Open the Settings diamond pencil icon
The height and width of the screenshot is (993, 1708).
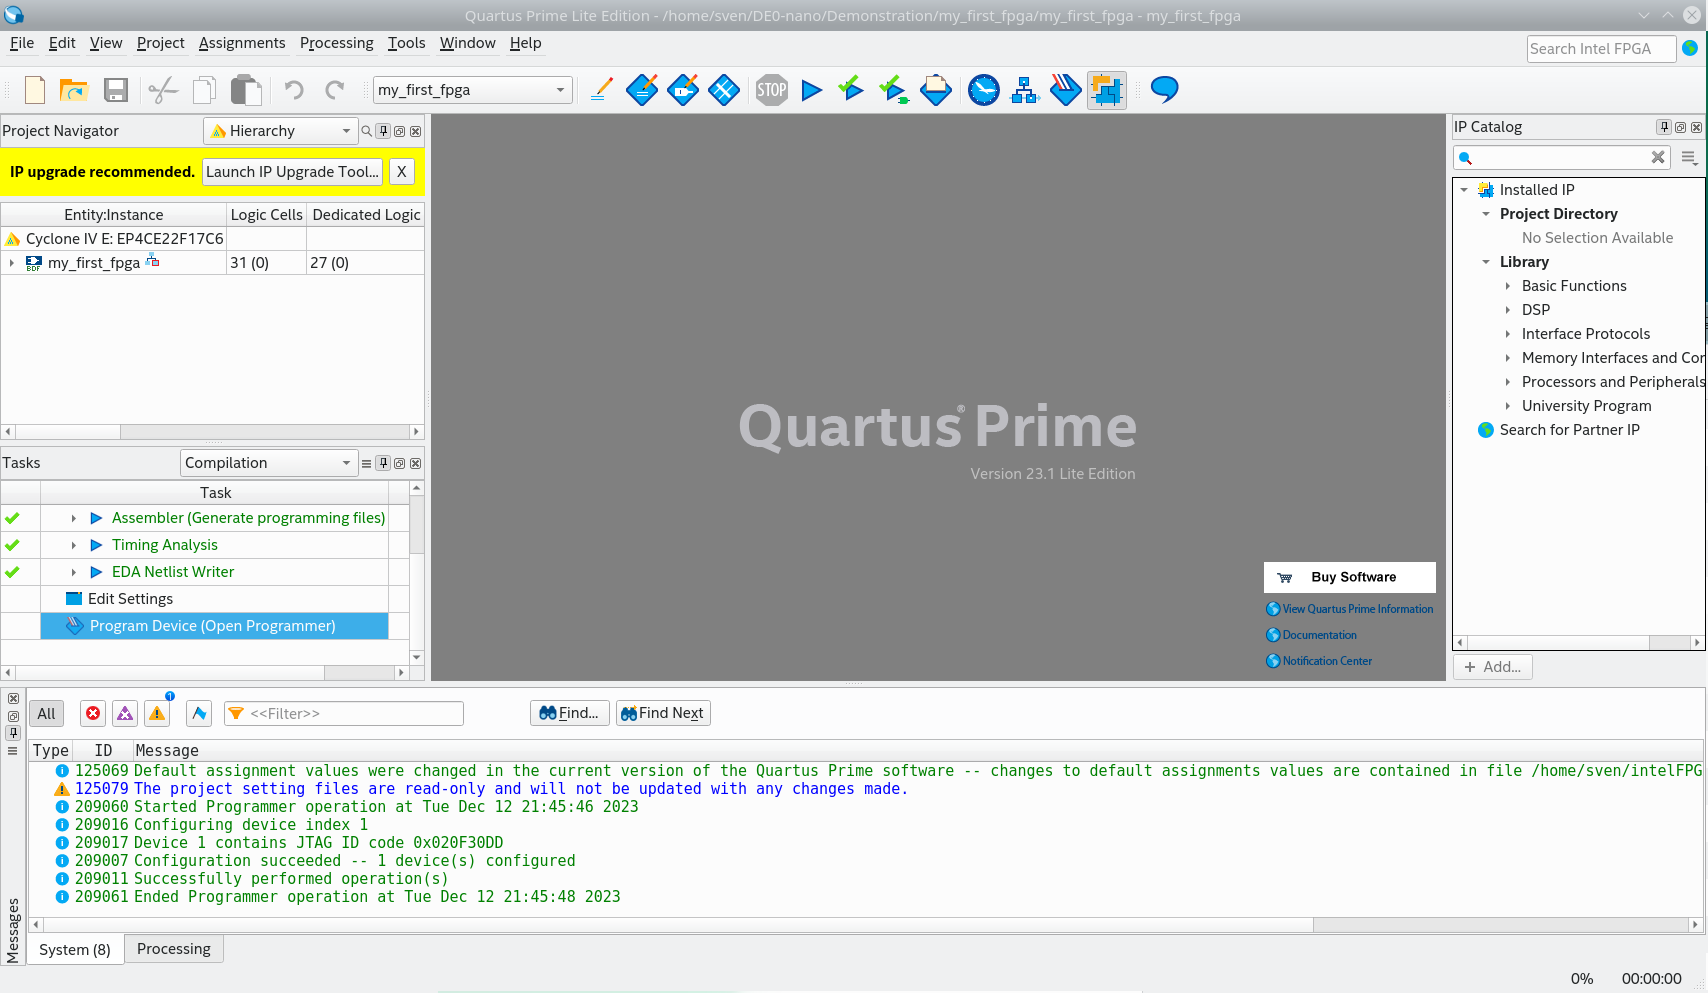click(x=642, y=90)
